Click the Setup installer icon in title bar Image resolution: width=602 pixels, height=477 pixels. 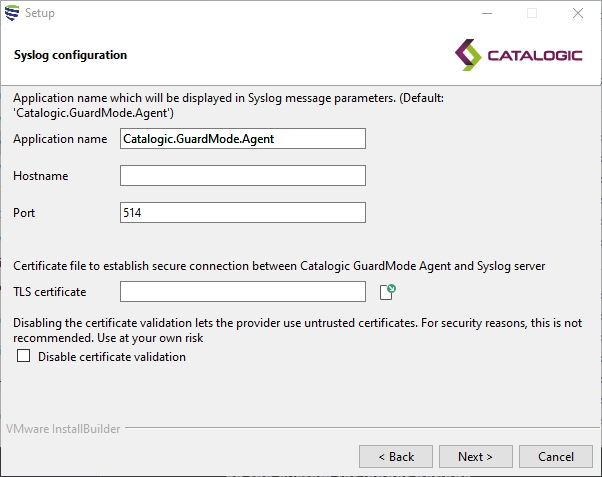point(12,13)
